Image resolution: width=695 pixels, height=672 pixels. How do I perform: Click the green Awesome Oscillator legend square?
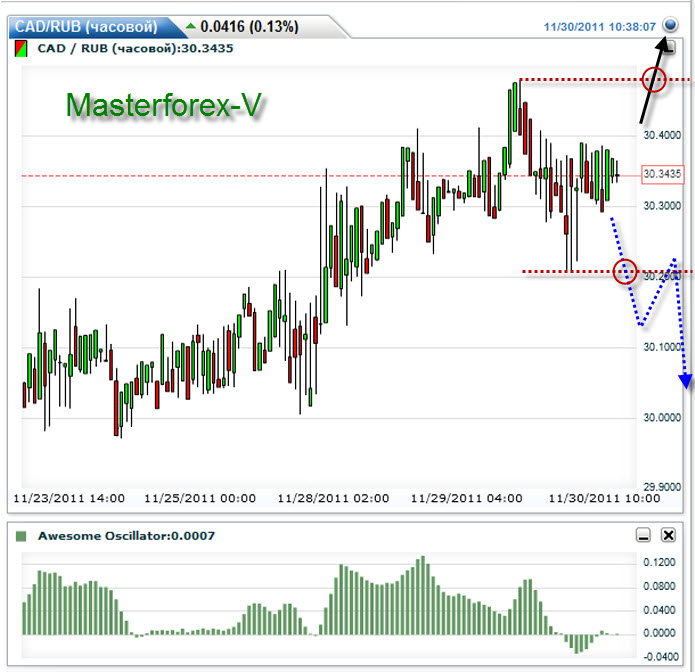coord(21,536)
